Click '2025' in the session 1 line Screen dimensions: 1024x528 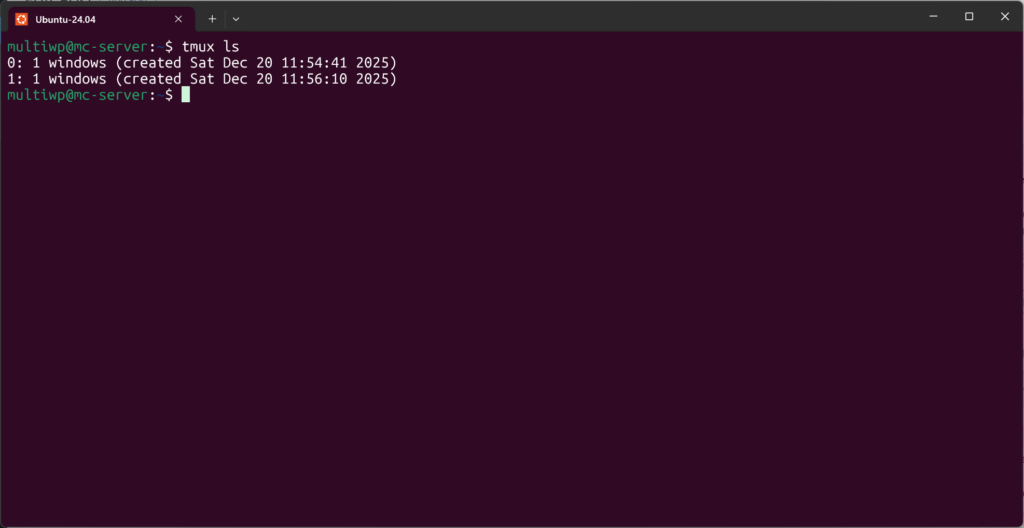[x=372, y=79]
